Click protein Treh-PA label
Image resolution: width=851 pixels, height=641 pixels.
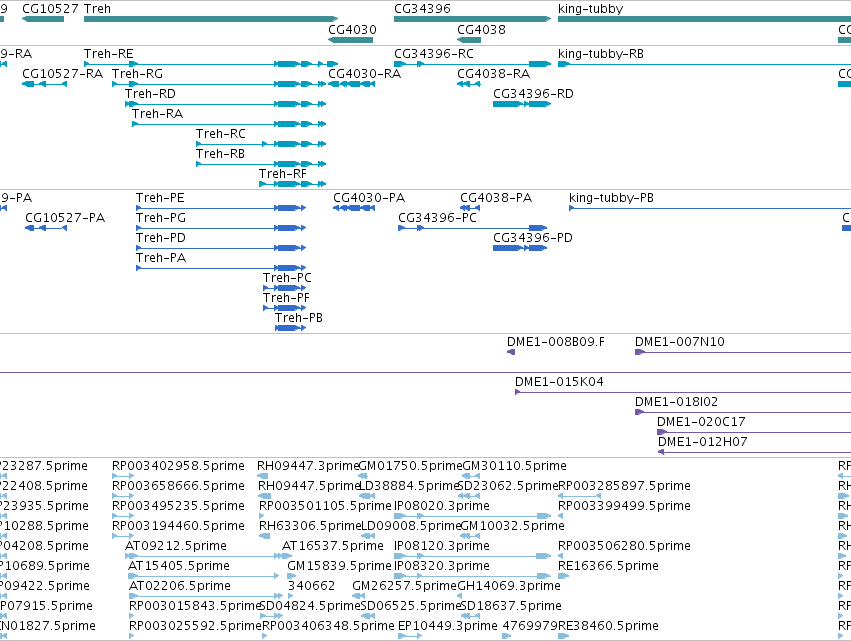(161, 258)
